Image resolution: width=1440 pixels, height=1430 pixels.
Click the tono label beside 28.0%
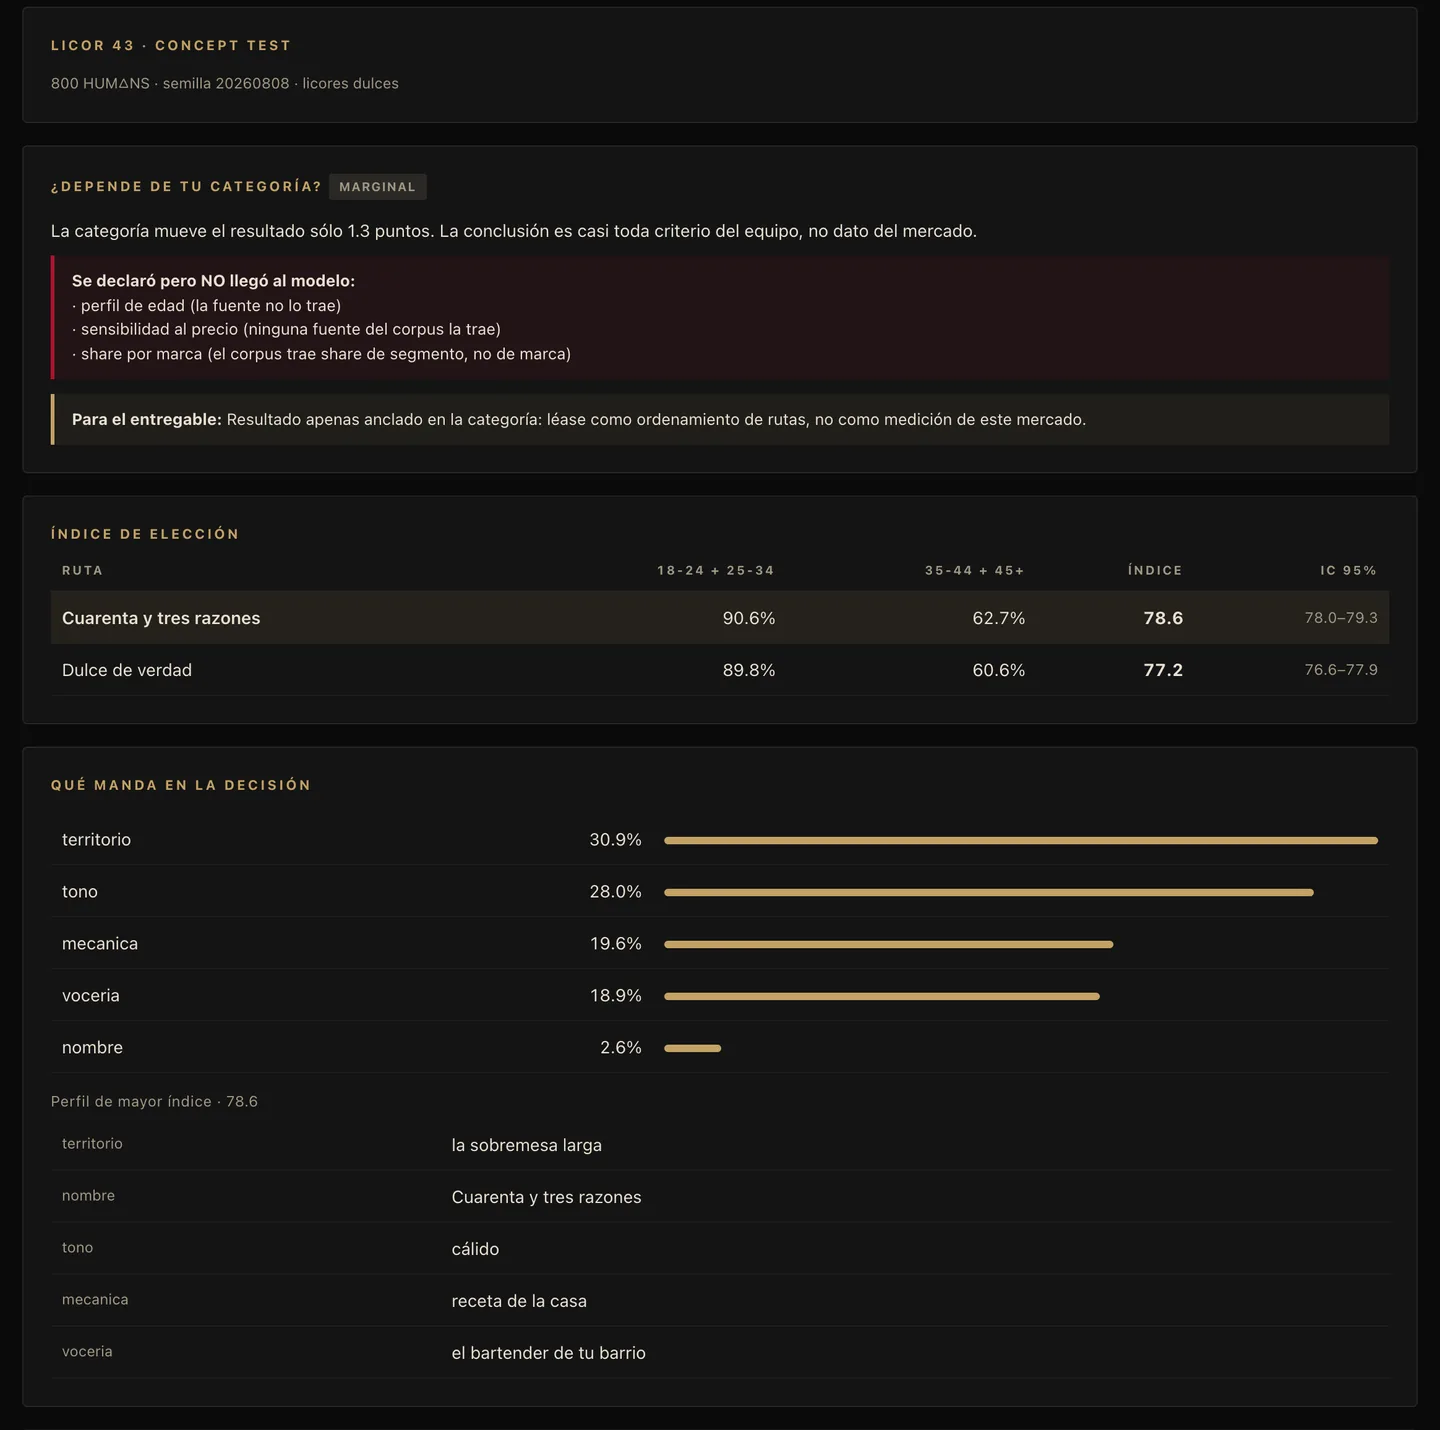pos(80,892)
